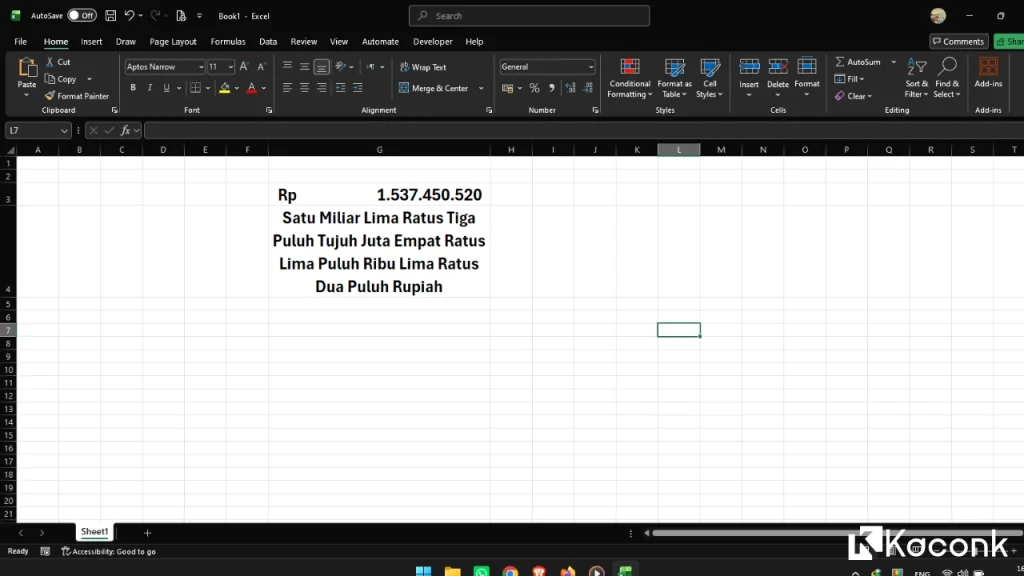Switch to Insert tab
Image resolution: width=1024 pixels, height=576 pixels.
pos(91,41)
